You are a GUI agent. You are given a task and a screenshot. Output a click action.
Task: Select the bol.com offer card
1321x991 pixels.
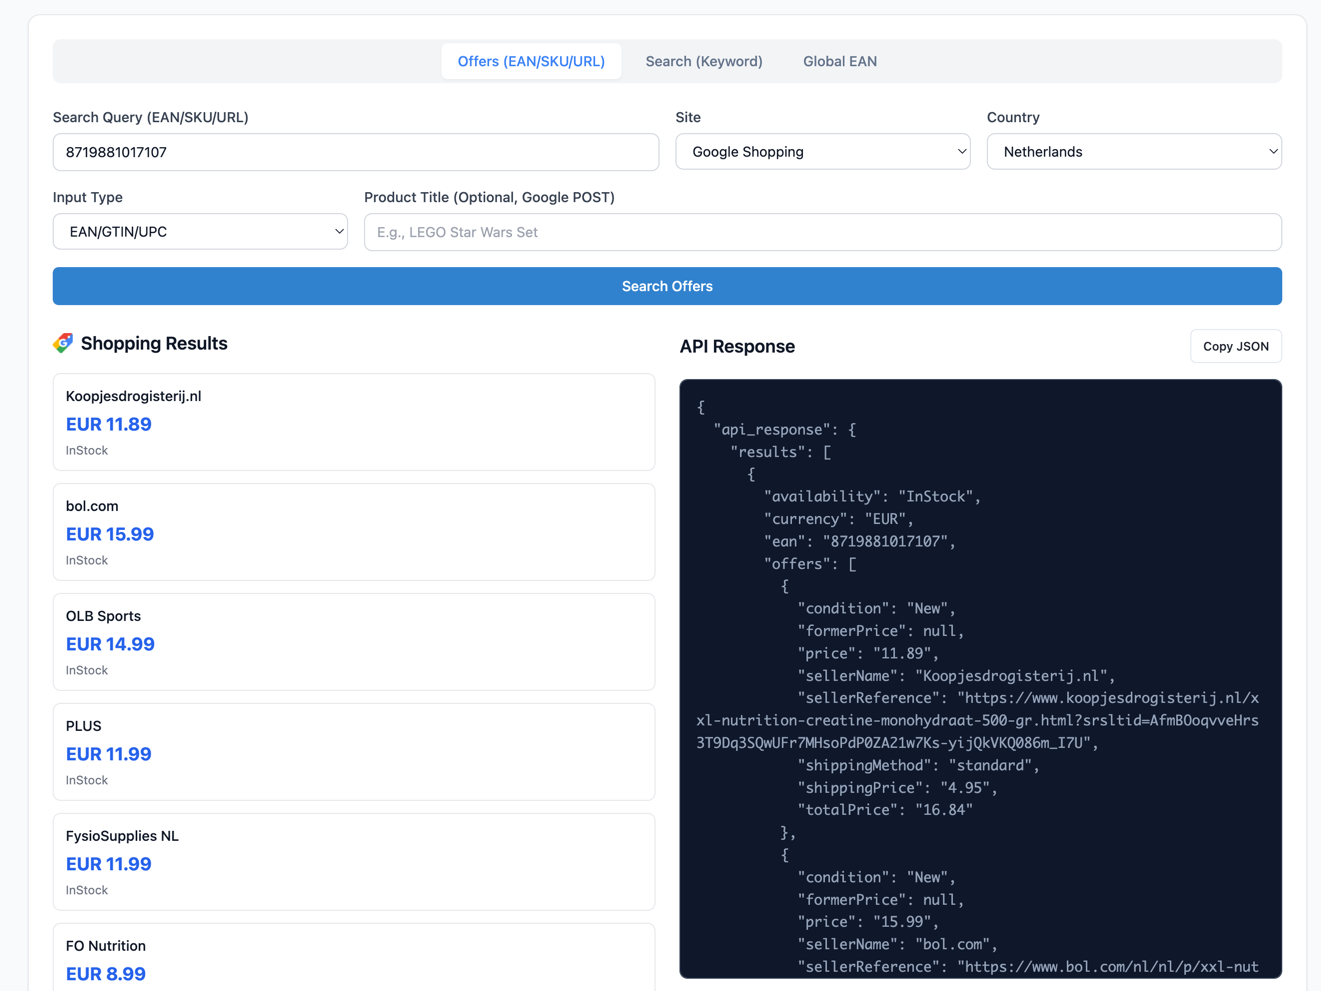354,532
